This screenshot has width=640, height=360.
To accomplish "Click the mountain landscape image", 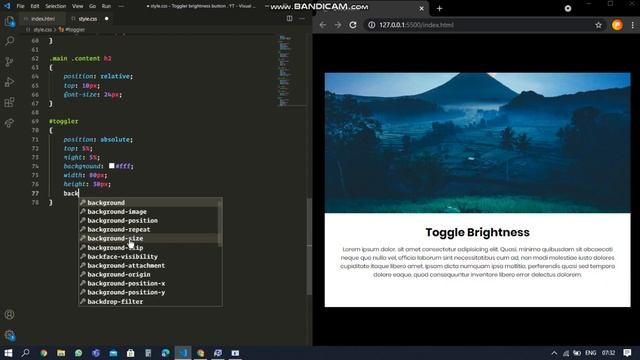I will click(477, 143).
